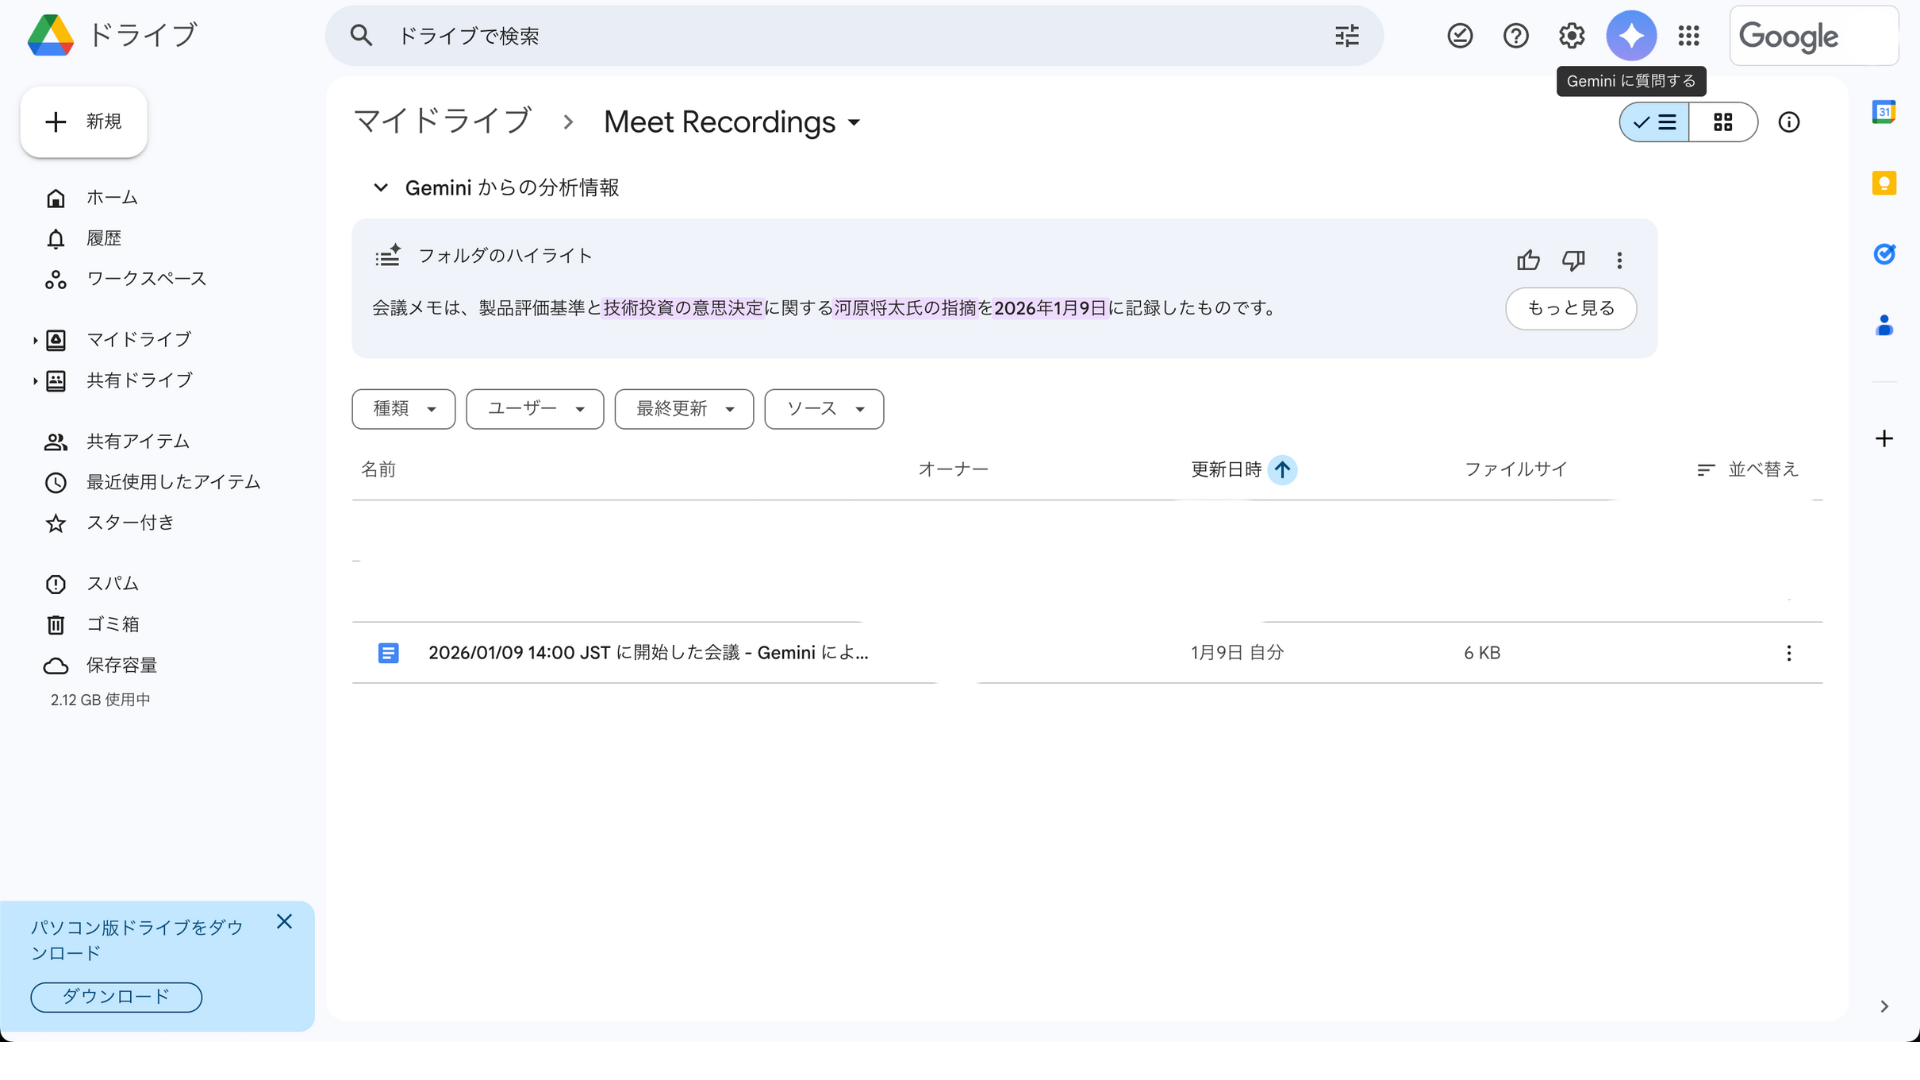
Task: Click the Gemini sparkle icon
Action: click(x=1631, y=36)
